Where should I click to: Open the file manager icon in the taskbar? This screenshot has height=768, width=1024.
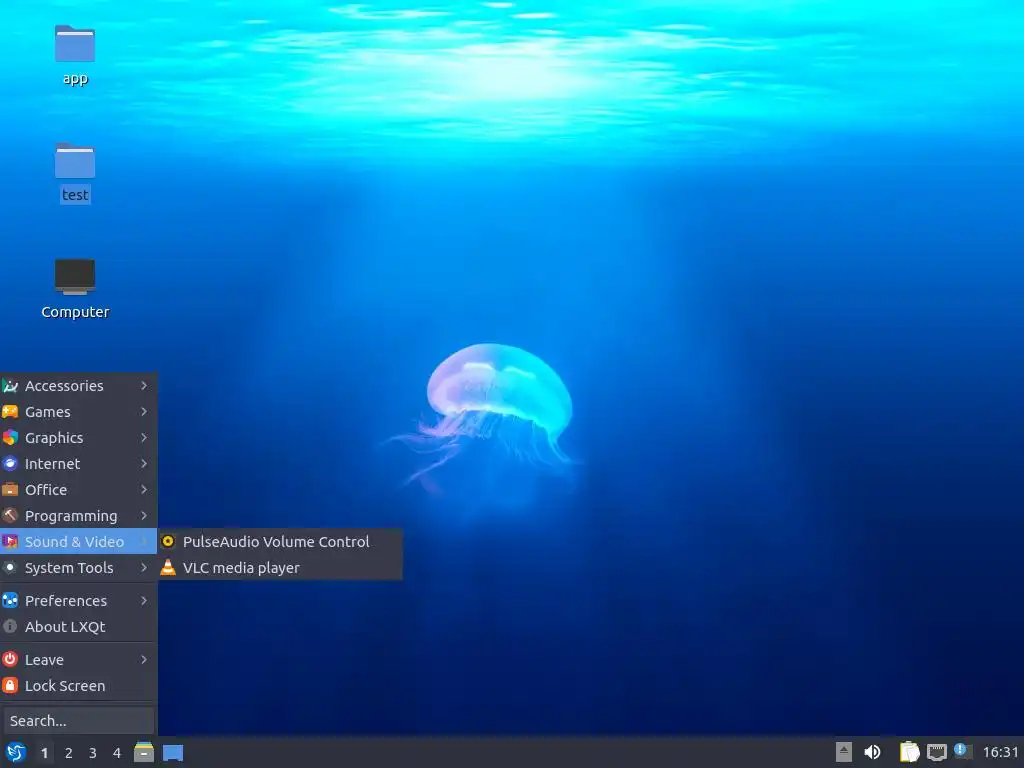[x=144, y=752]
